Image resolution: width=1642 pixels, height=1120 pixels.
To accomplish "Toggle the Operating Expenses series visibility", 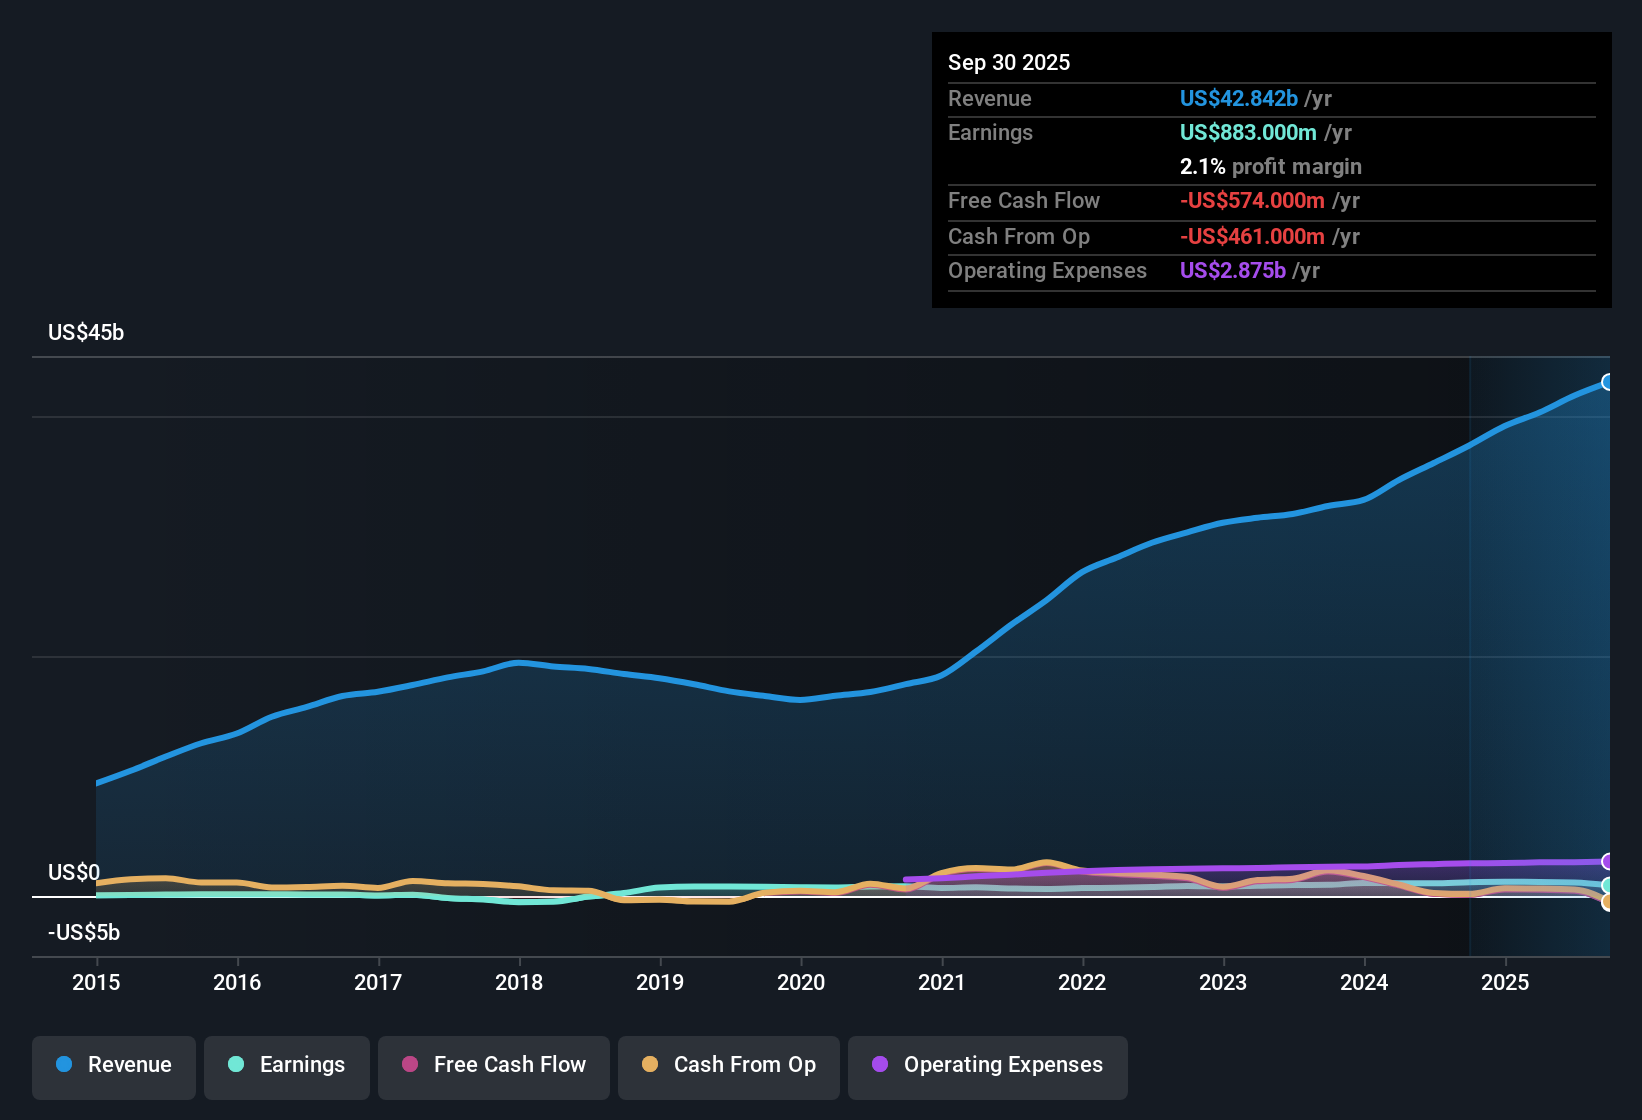I will (x=987, y=1066).
